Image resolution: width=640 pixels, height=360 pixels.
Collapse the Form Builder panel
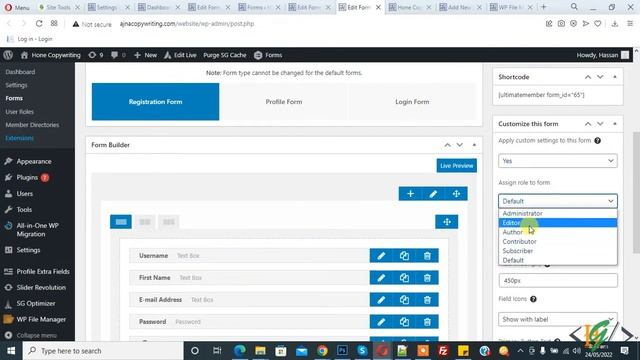coord(474,145)
